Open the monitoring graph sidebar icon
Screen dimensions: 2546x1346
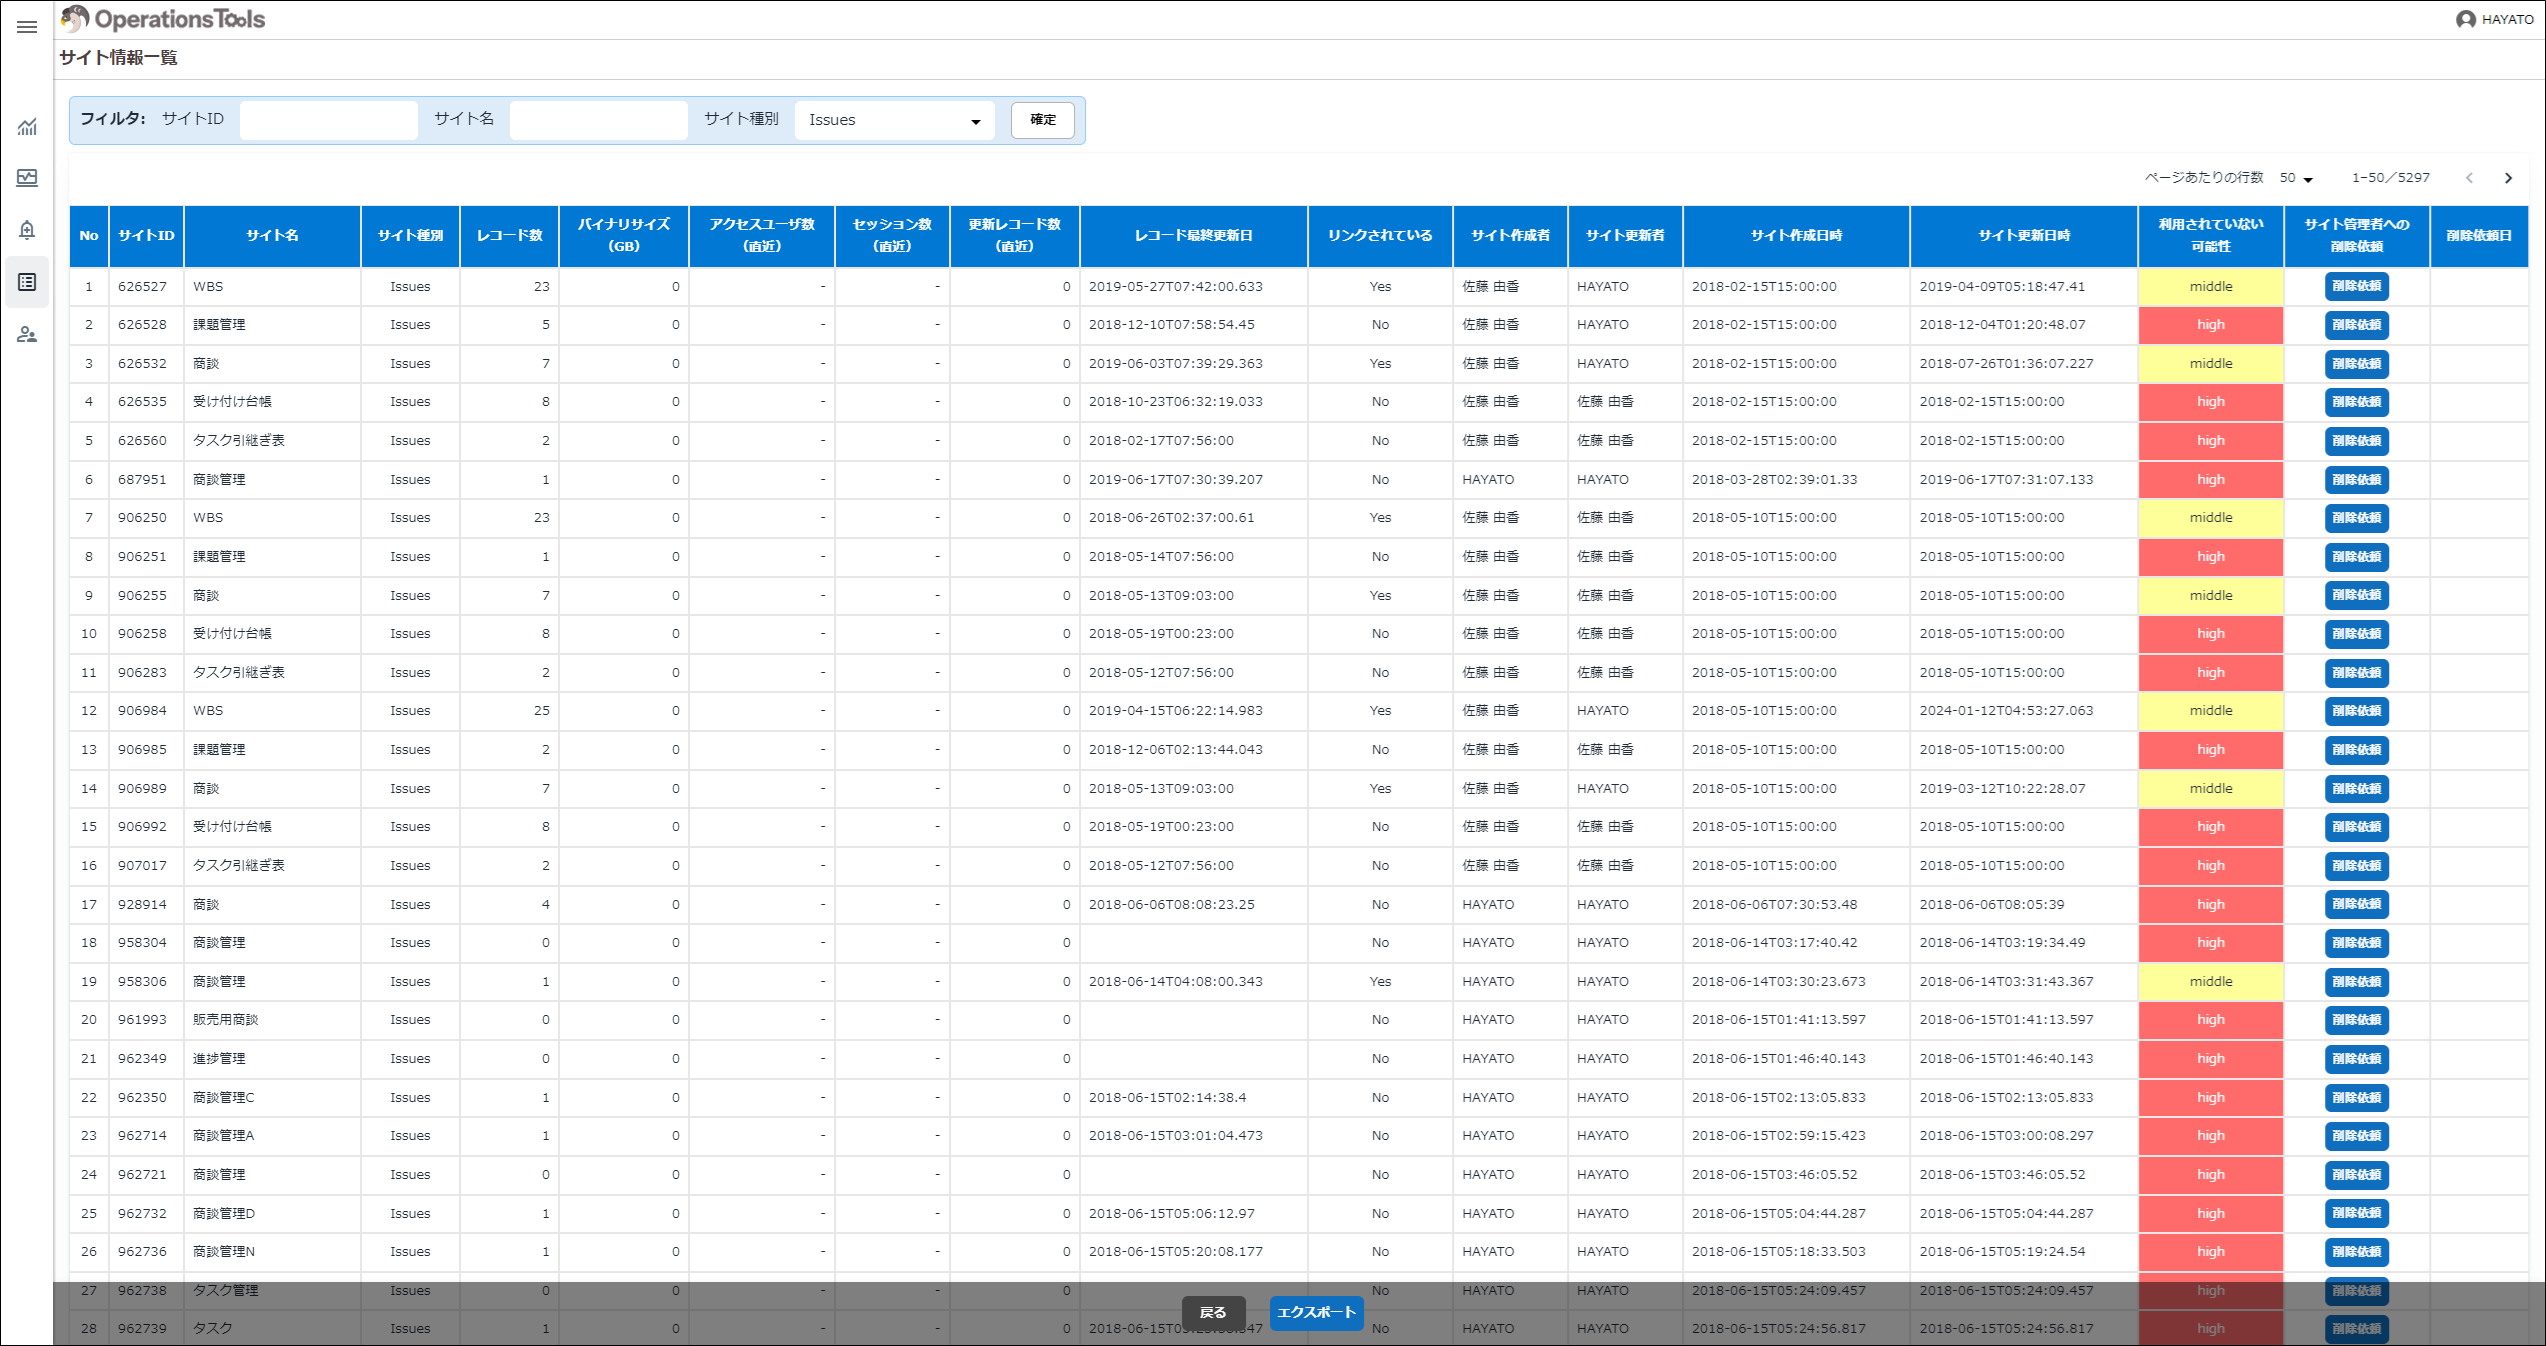[x=27, y=178]
